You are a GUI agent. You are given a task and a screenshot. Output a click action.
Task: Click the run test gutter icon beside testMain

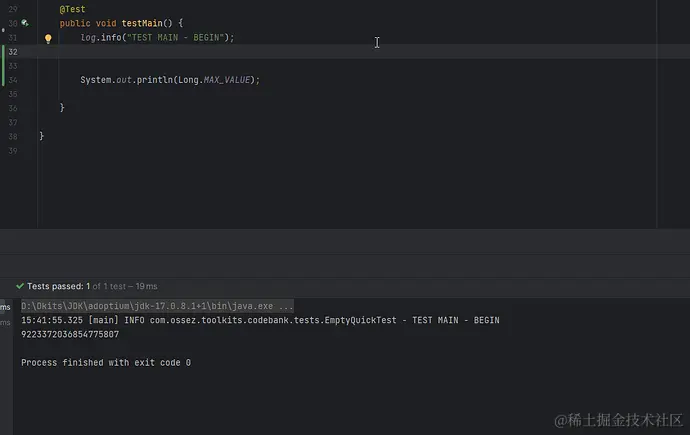[25, 23]
